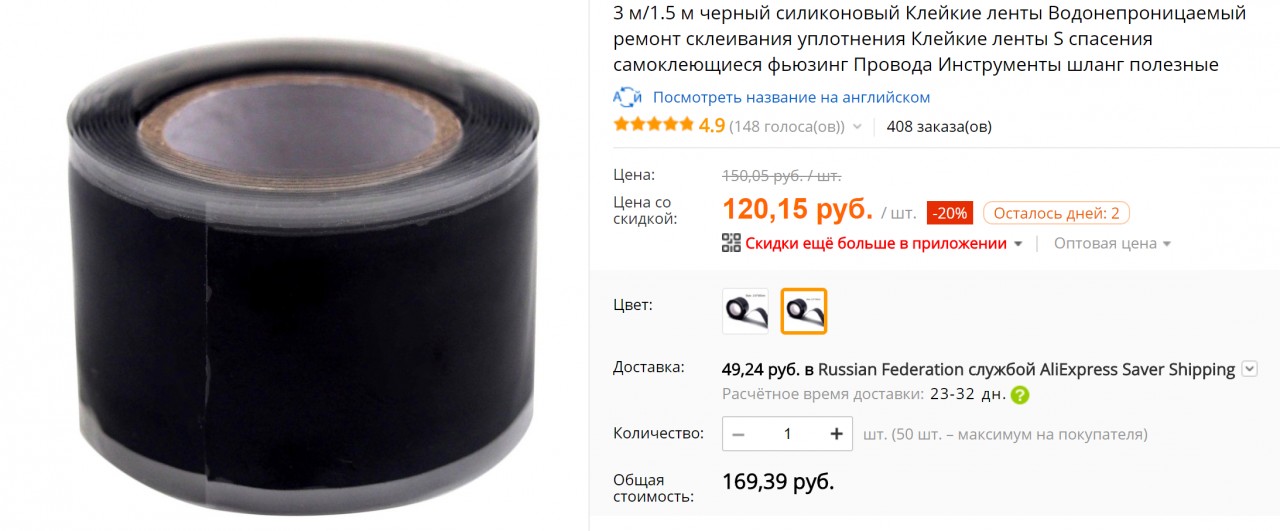Screen dimensions: 1280x531
Task: Decrease quantity with the minus button
Action: click(738, 434)
